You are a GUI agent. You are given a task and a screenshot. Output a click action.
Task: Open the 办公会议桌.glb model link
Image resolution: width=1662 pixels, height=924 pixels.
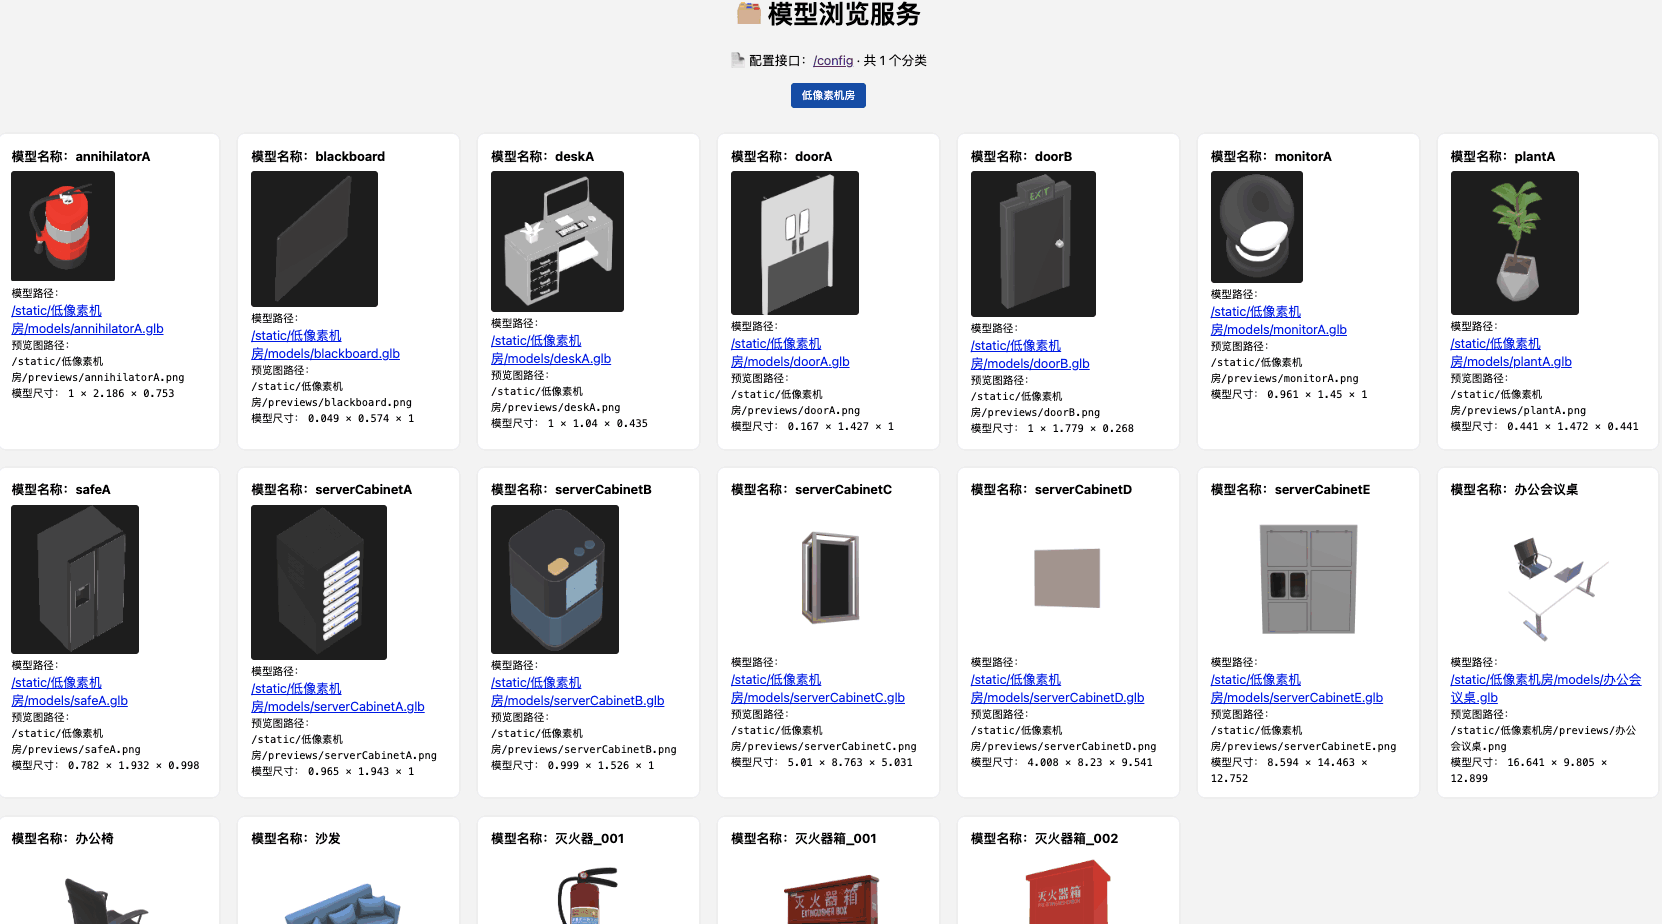(x=1546, y=689)
